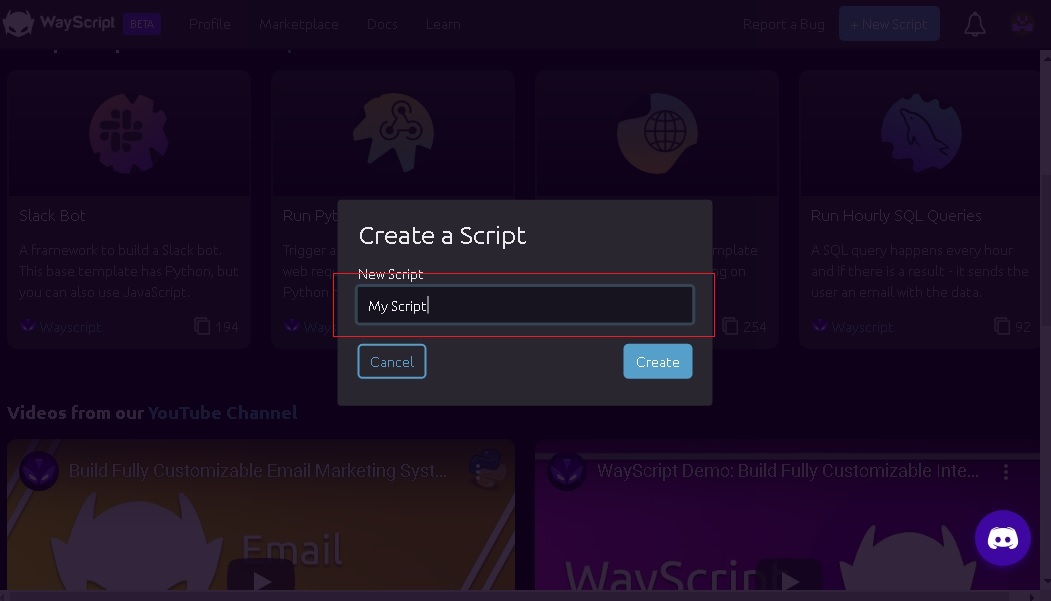
Task: Select the Slack Bot template icon
Action: (129, 133)
